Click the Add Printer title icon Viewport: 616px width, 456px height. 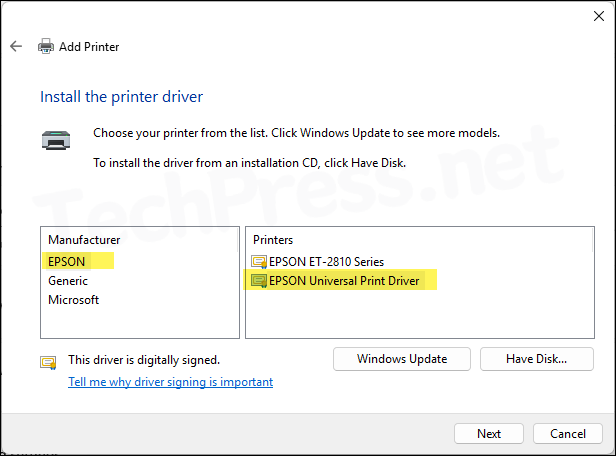[x=46, y=46]
